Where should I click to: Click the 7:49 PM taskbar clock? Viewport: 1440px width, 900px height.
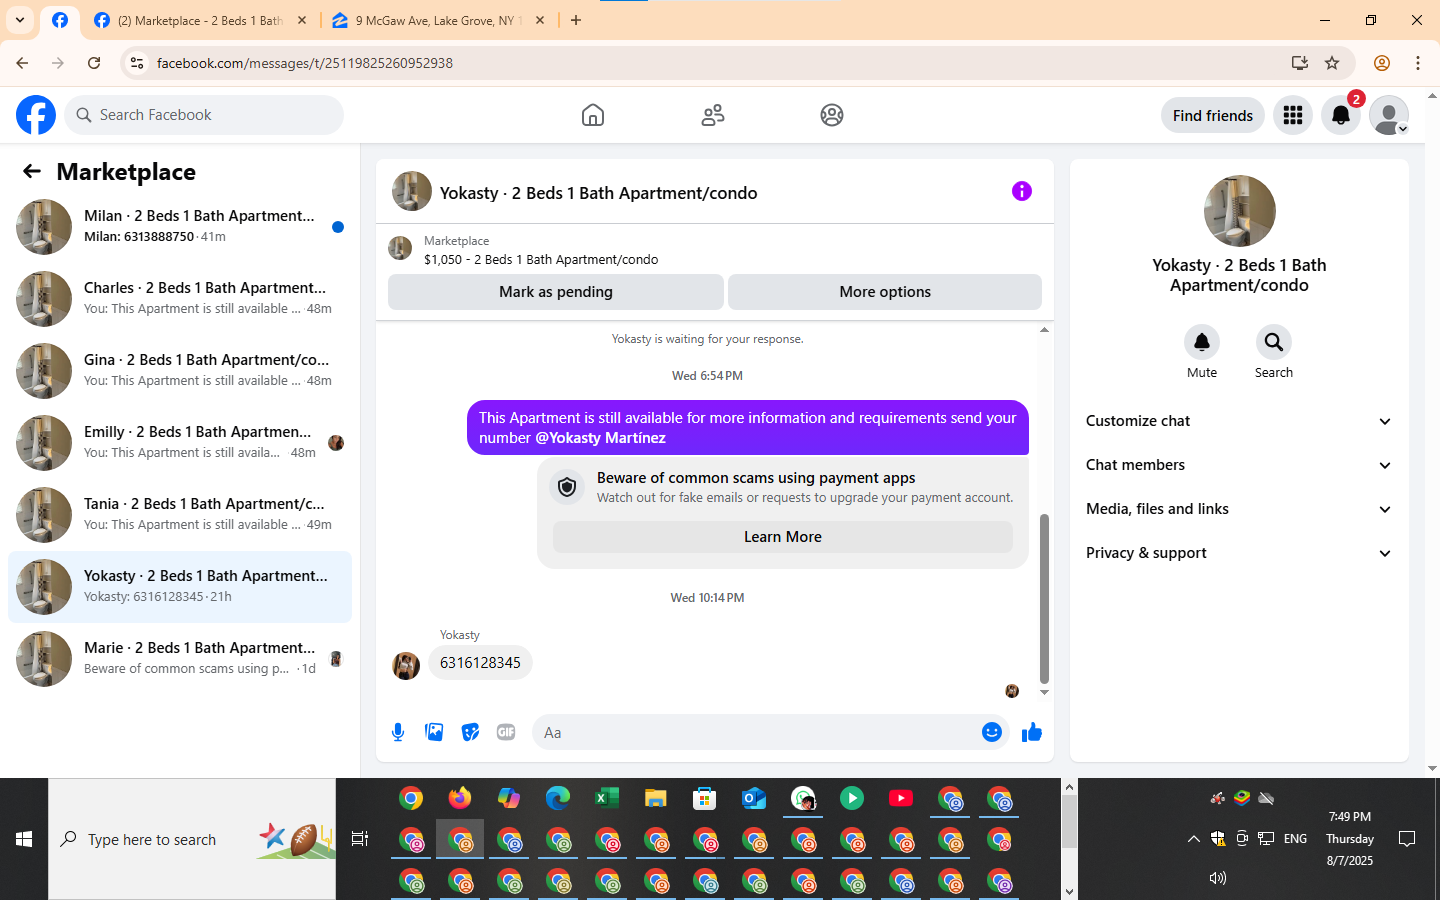[x=1350, y=817]
